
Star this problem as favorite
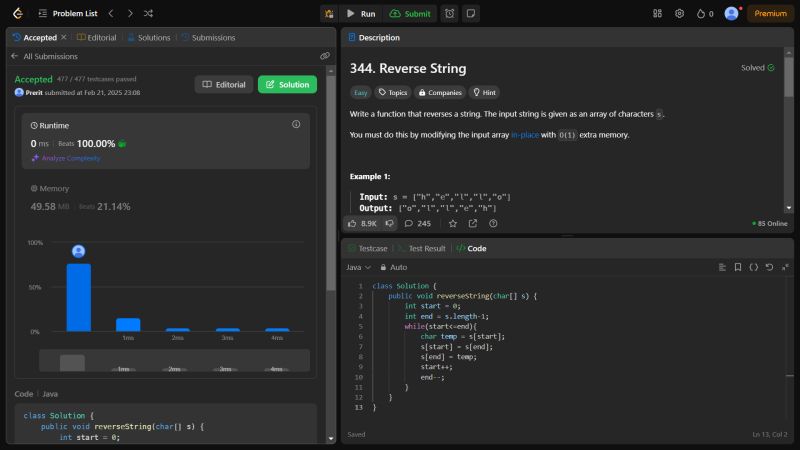click(452, 223)
